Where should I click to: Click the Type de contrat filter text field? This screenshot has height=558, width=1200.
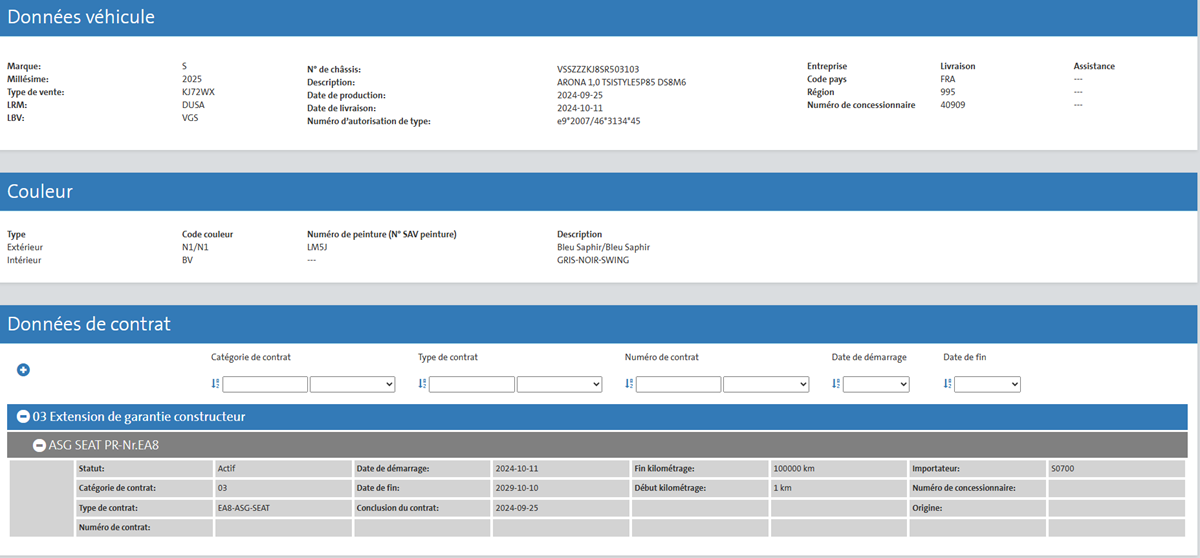coord(472,384)
